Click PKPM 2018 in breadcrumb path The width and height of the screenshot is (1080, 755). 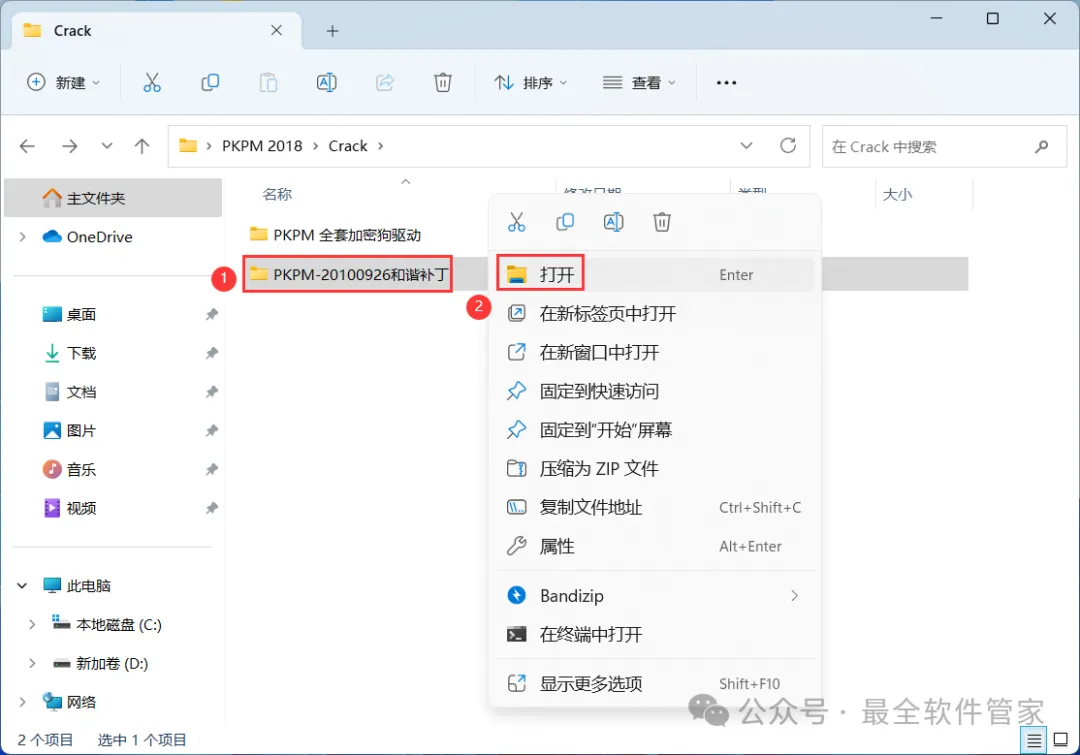tap(262, 146)
